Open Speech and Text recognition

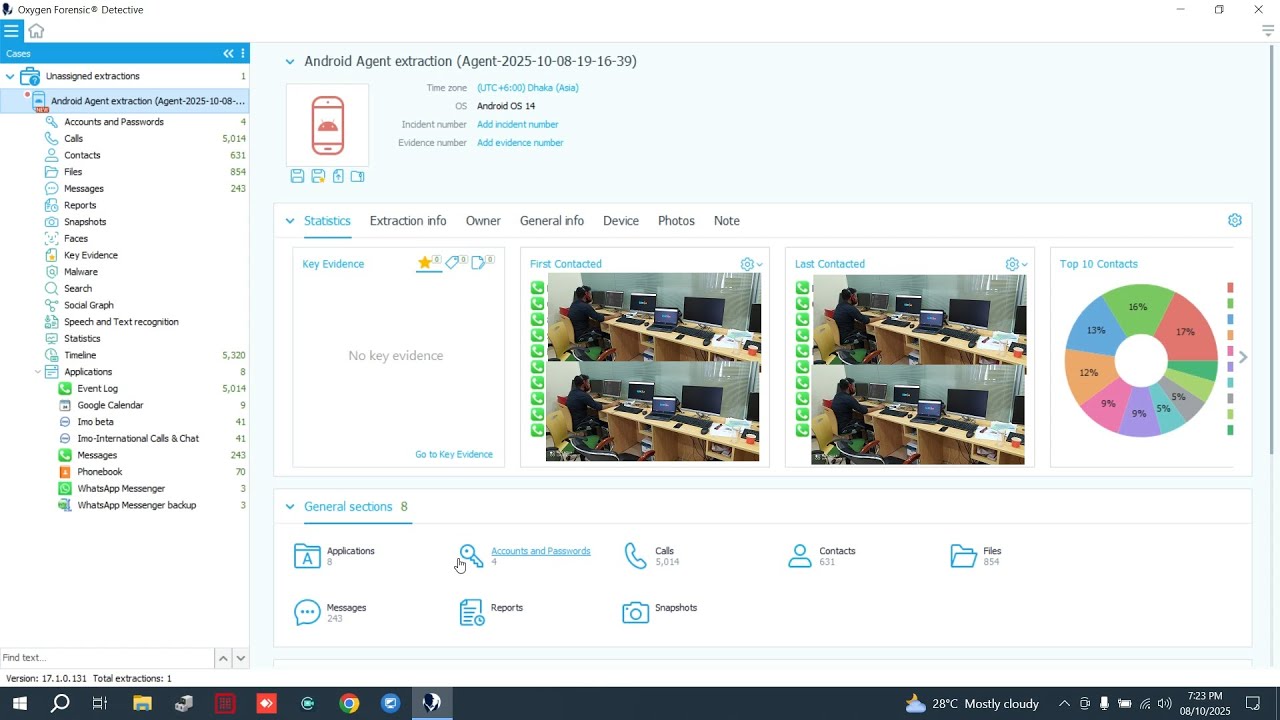tap(121, 322)
